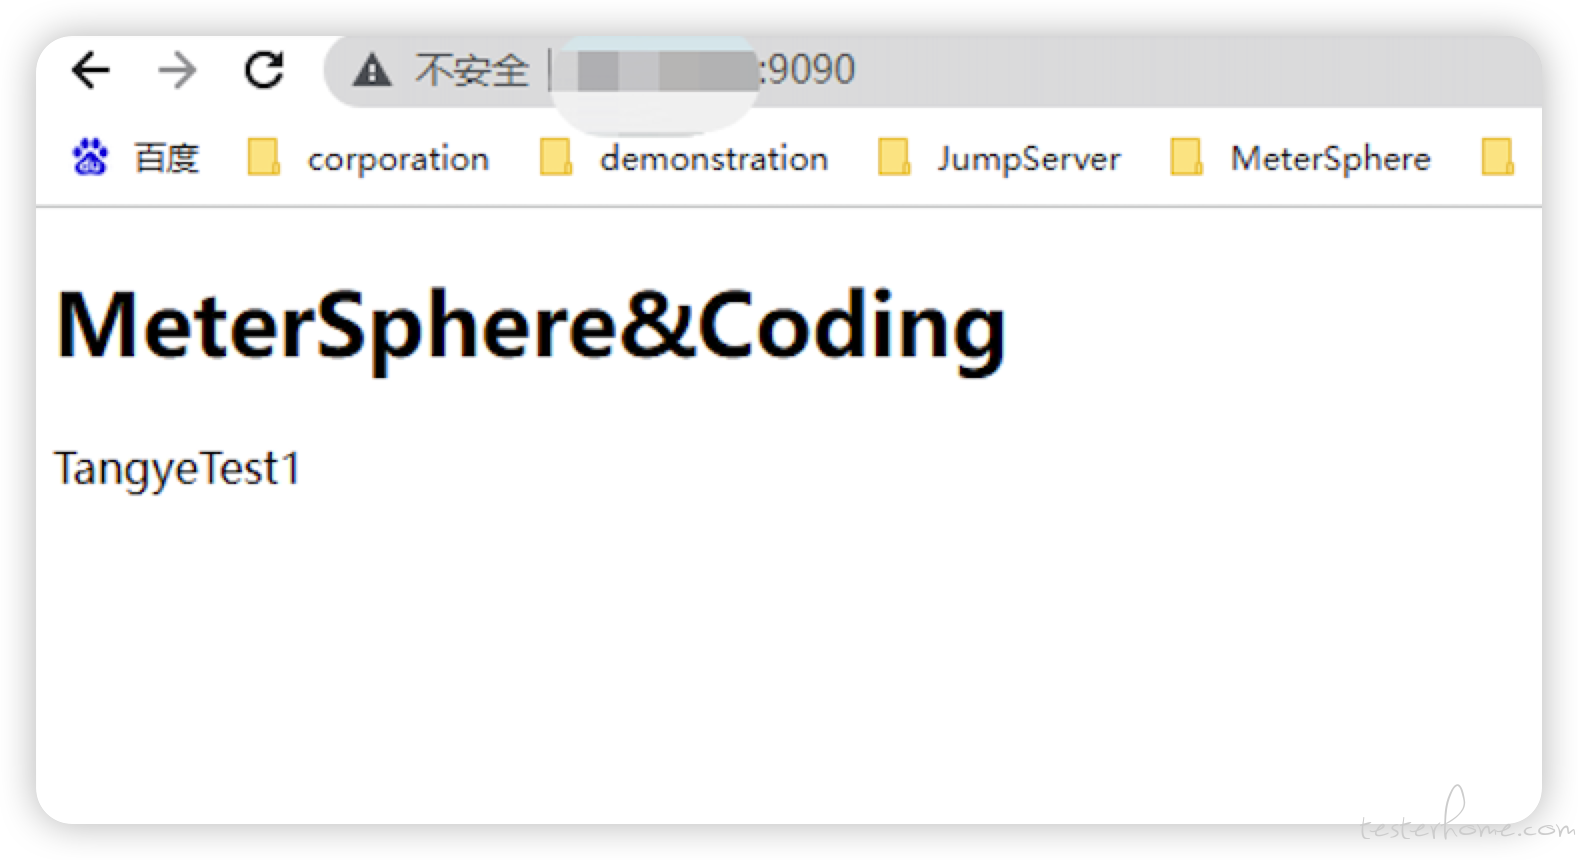Open the MeterSphere bookmark folder
The image size is (1578, 860).
click(1300, 158)
